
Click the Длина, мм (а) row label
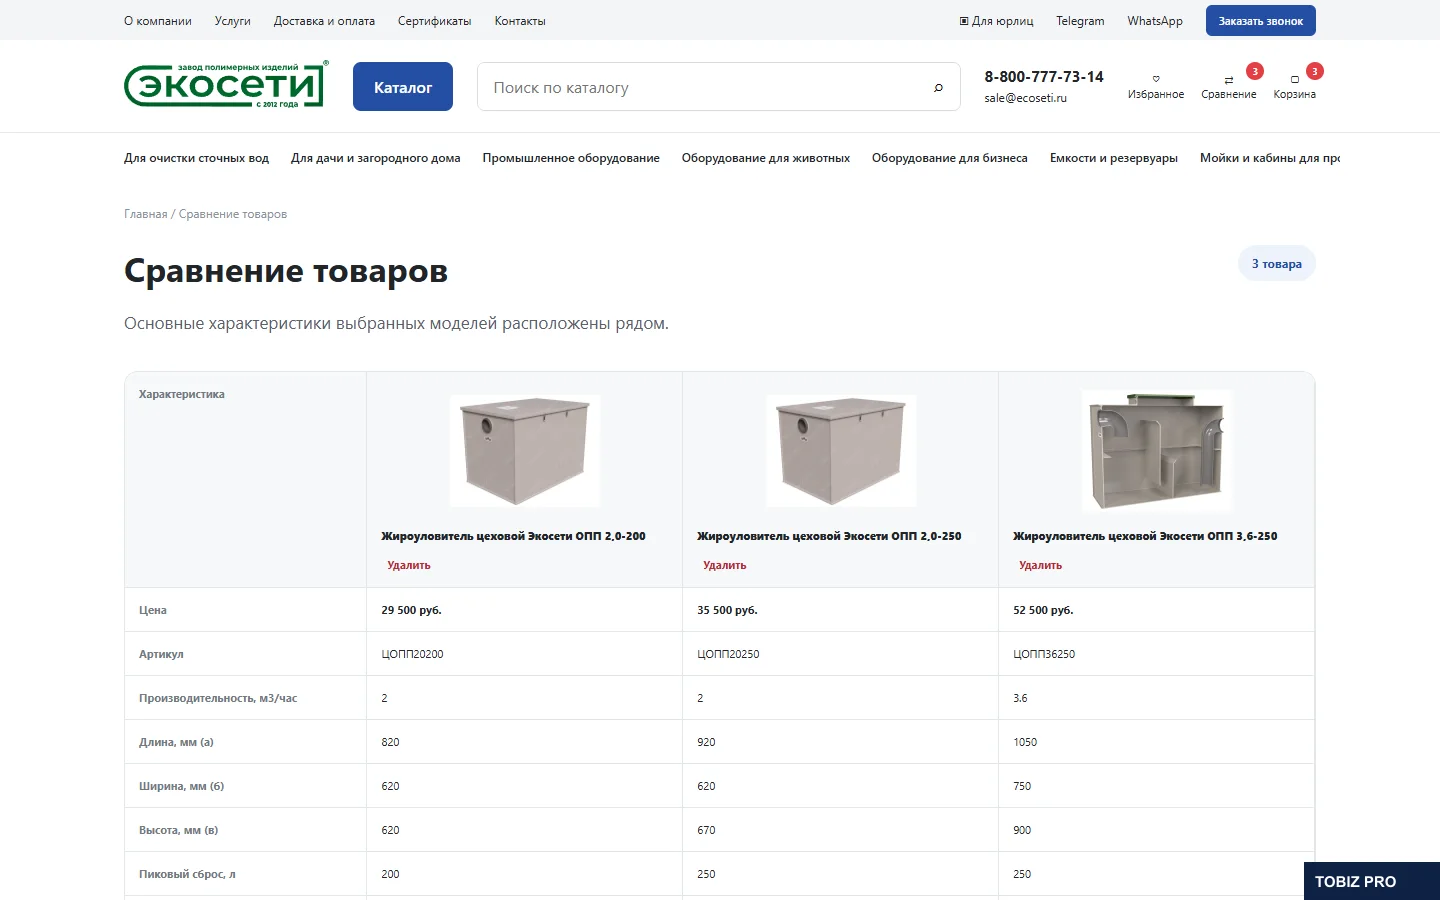[x=176, y=742]
